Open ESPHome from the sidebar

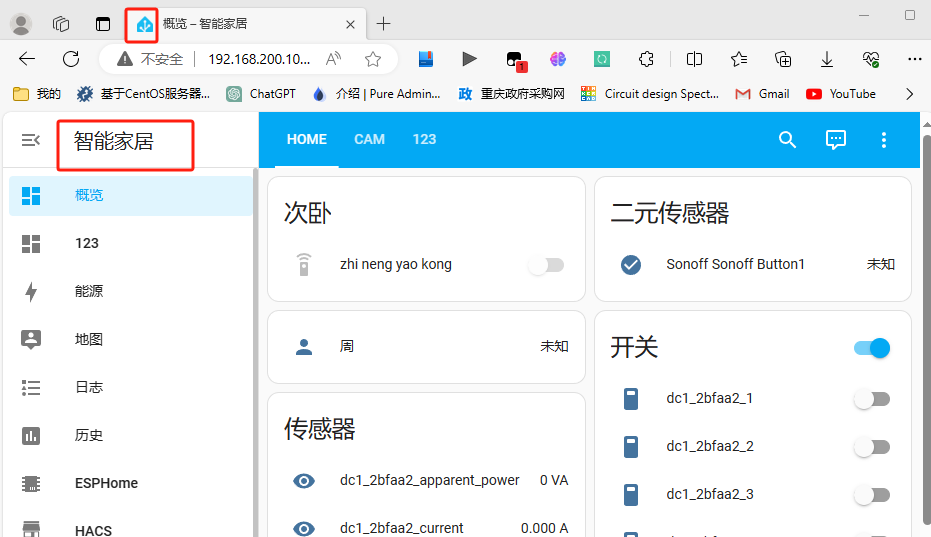106,484
